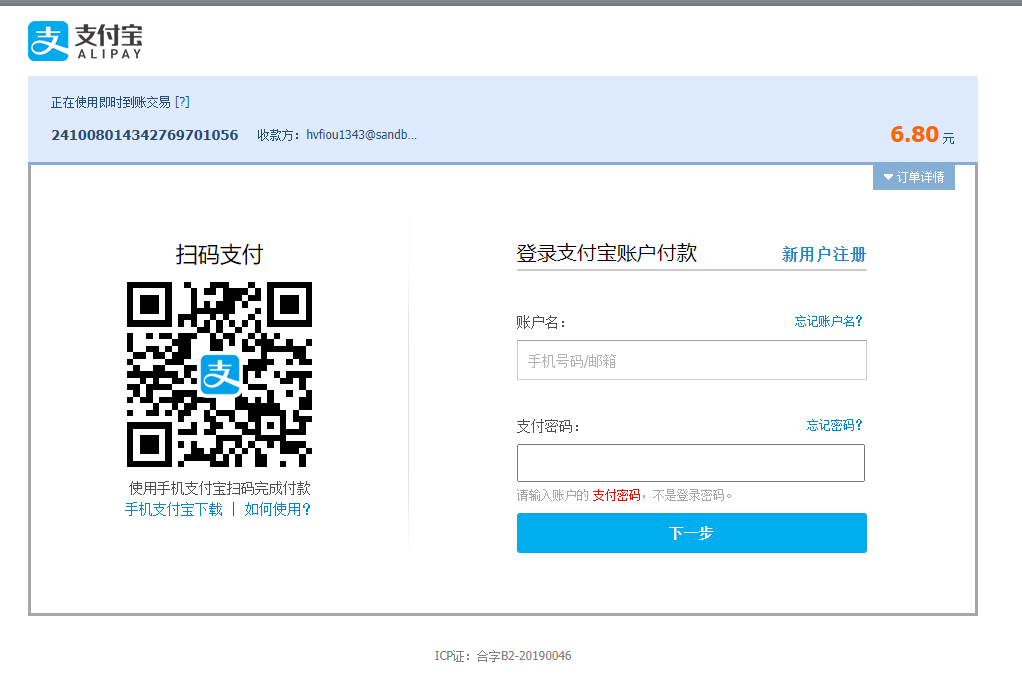Open the 新用户注册 registration link
Viewport: 1022px width, 690px height.
824,254
